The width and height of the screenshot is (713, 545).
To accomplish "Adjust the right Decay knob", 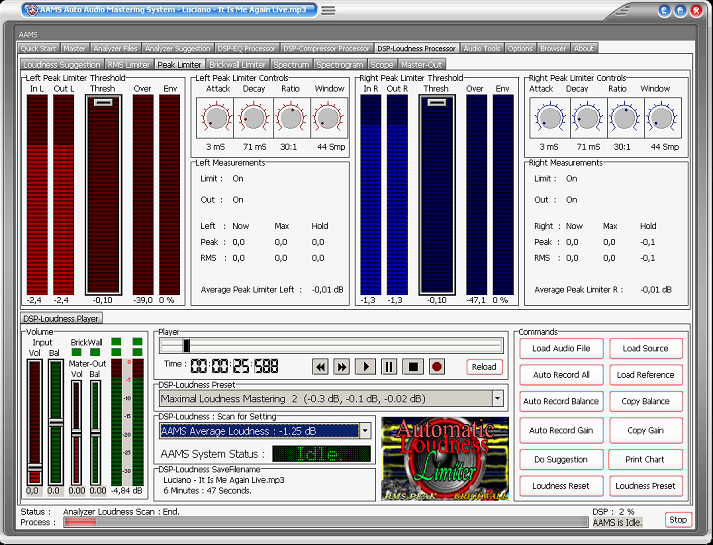I will [x=587, y=118].
